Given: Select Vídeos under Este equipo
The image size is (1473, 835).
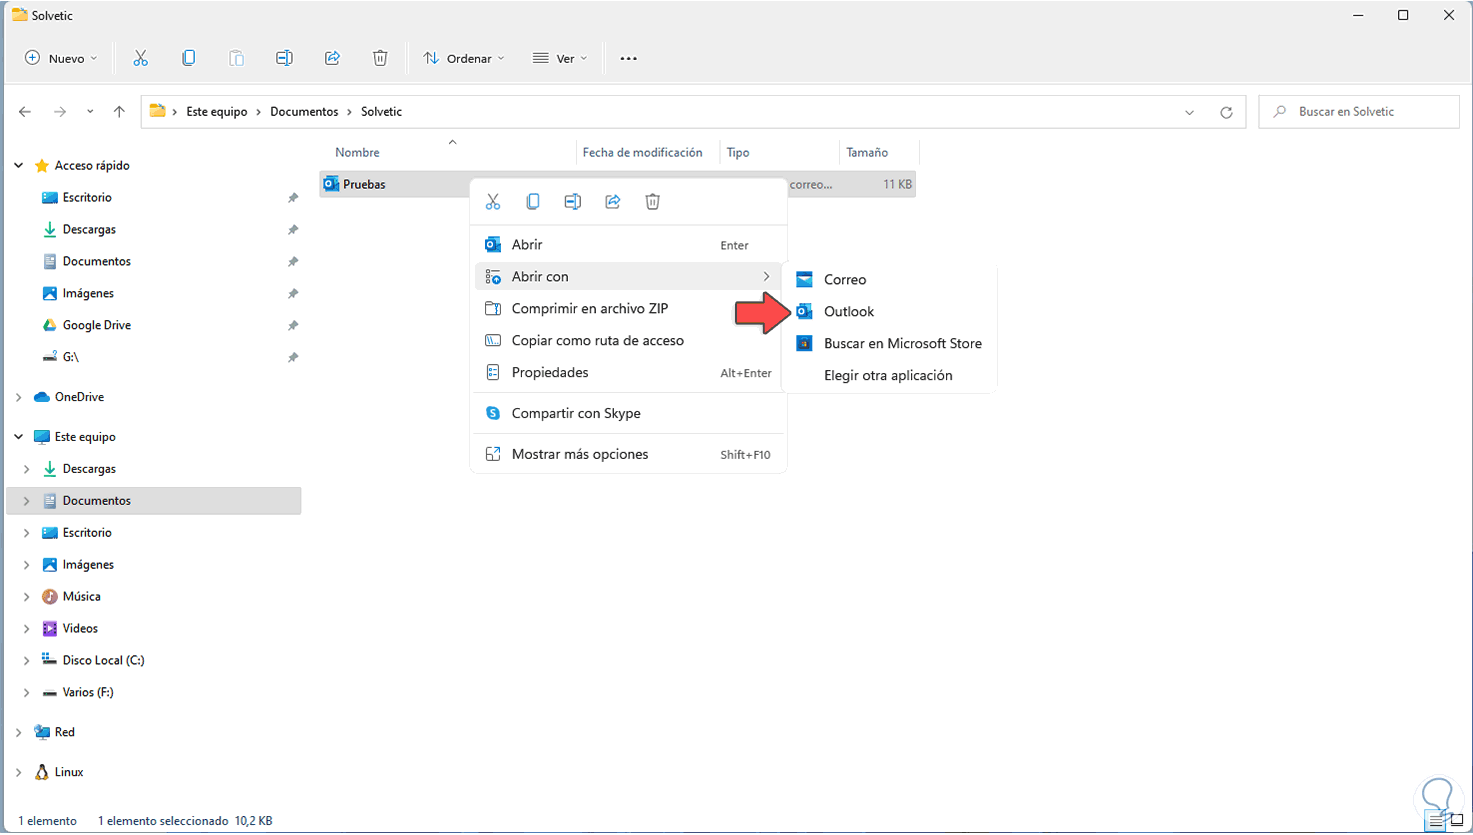Looking at the screenshot, I should coord(80,629).
